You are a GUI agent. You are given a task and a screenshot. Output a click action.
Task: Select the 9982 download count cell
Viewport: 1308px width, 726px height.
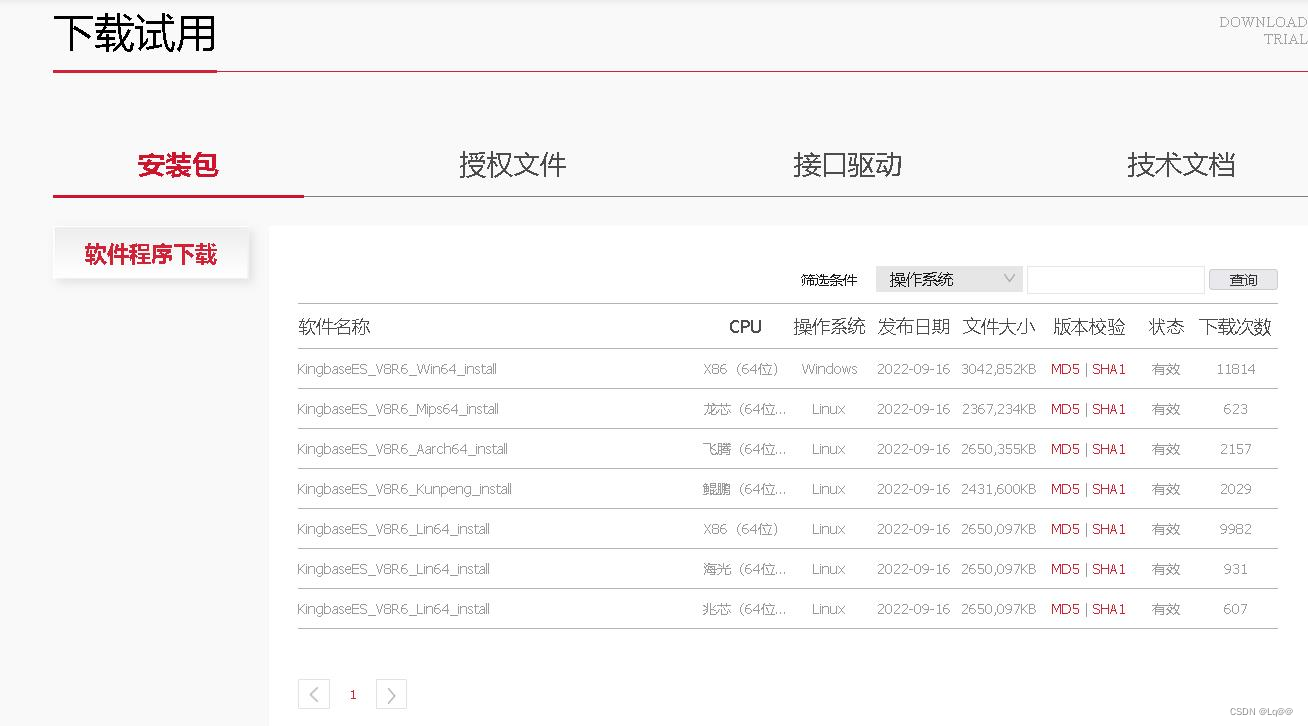point(1236,529)
